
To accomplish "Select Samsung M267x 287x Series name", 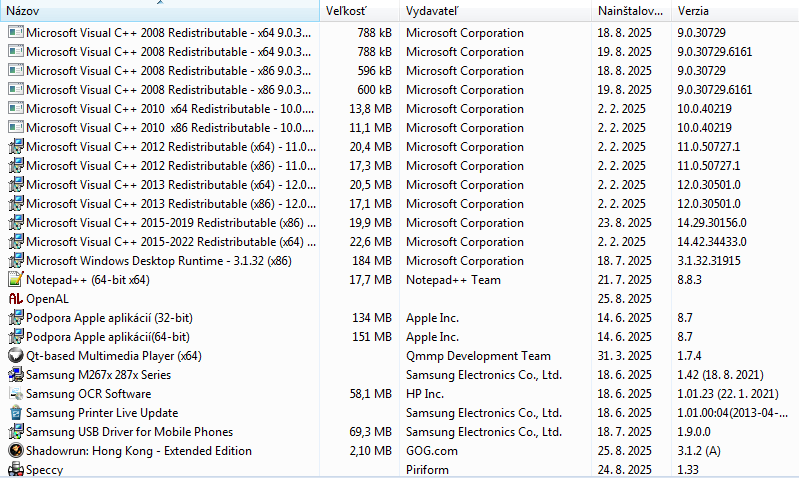I will tap(98, 375).
